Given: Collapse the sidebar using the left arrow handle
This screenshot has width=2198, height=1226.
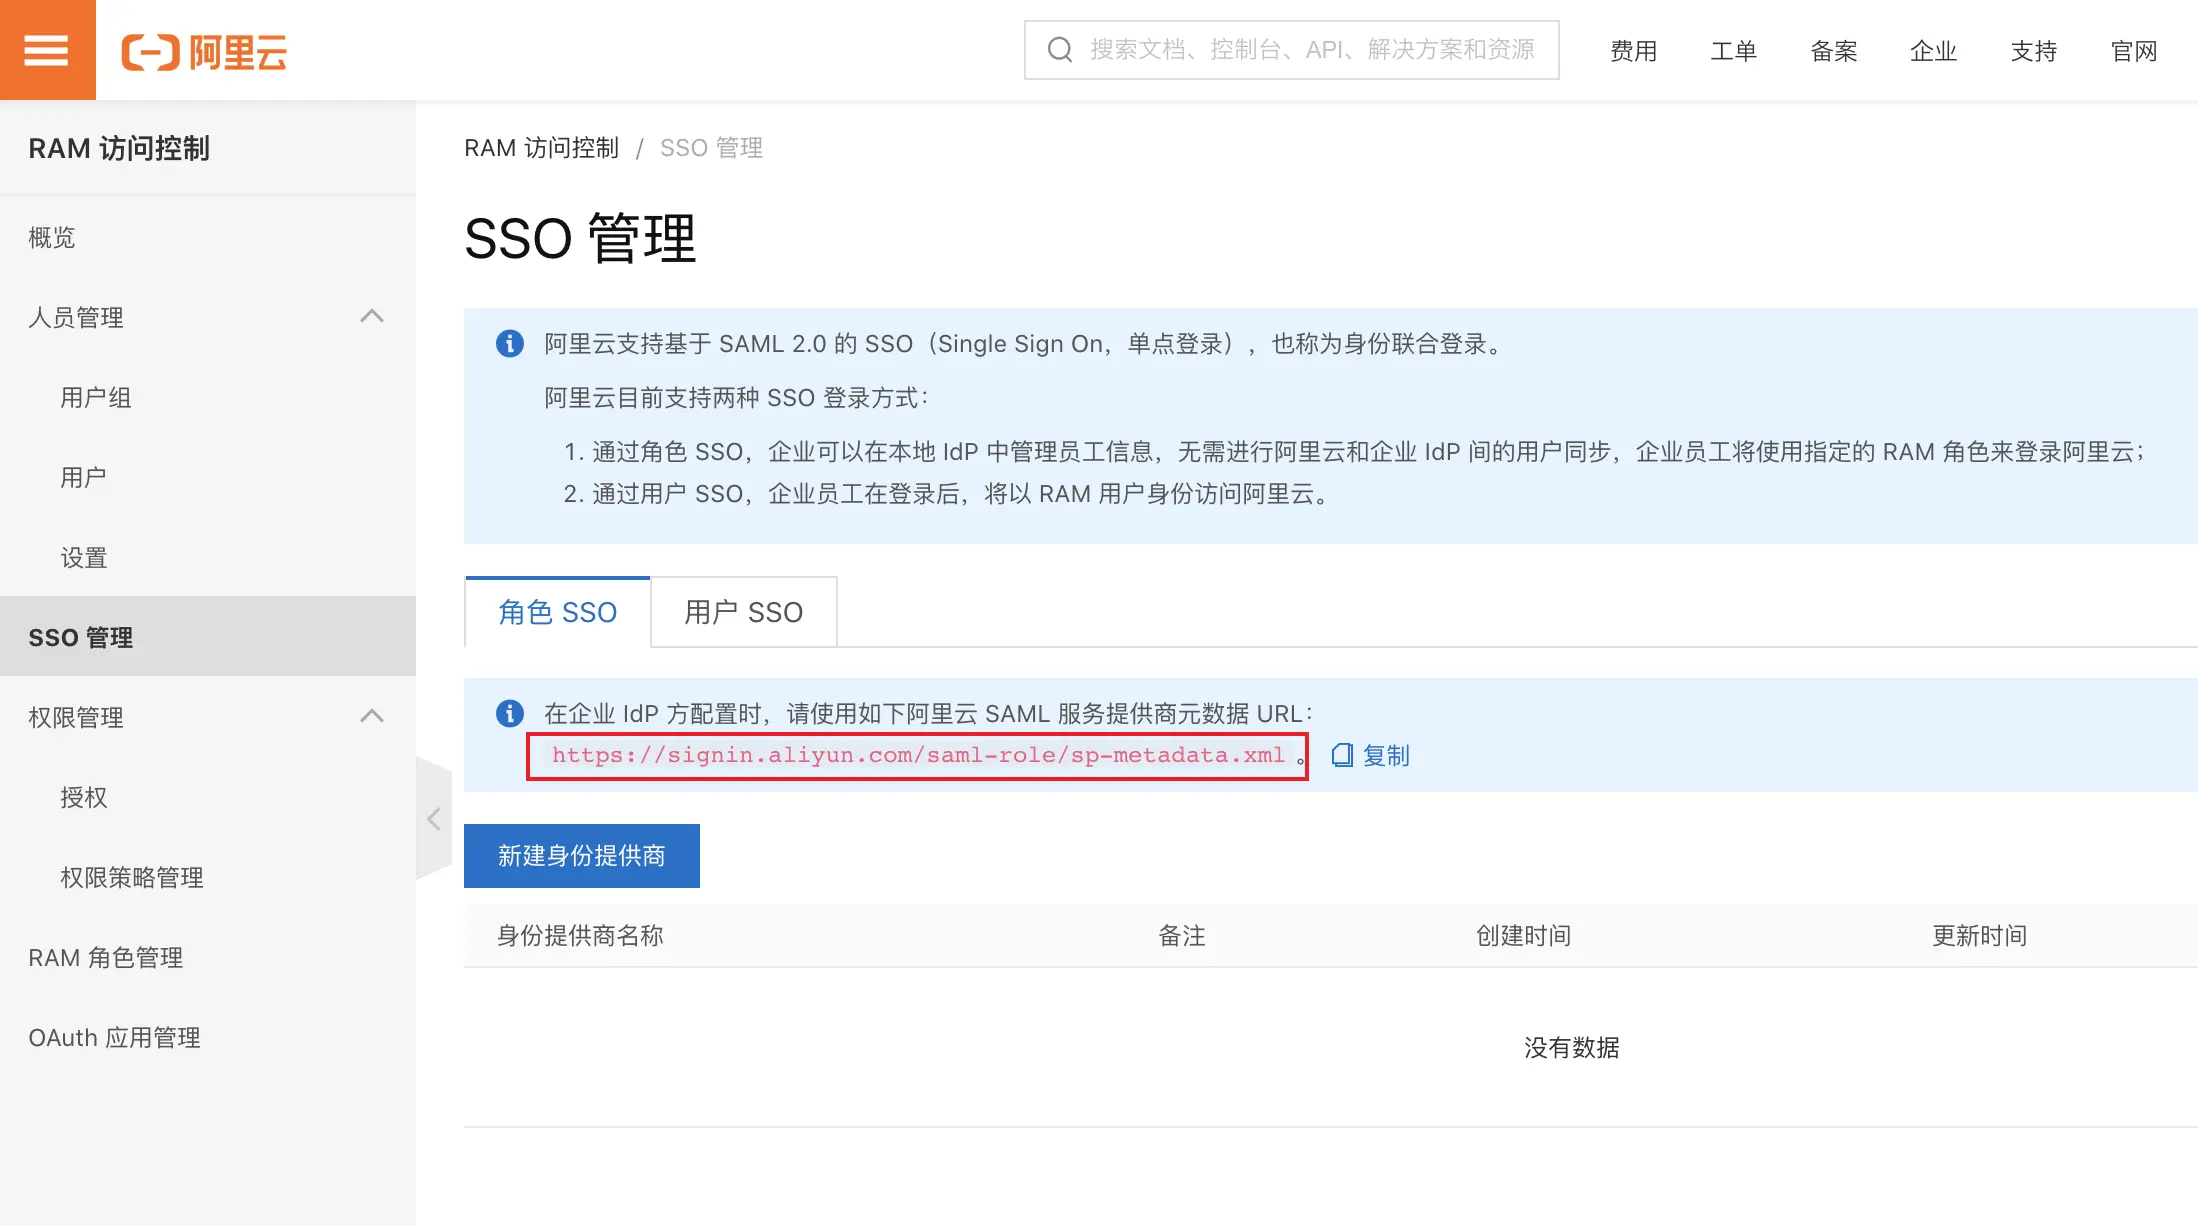Looking at the screenshot, I should (x=434, y=819).
